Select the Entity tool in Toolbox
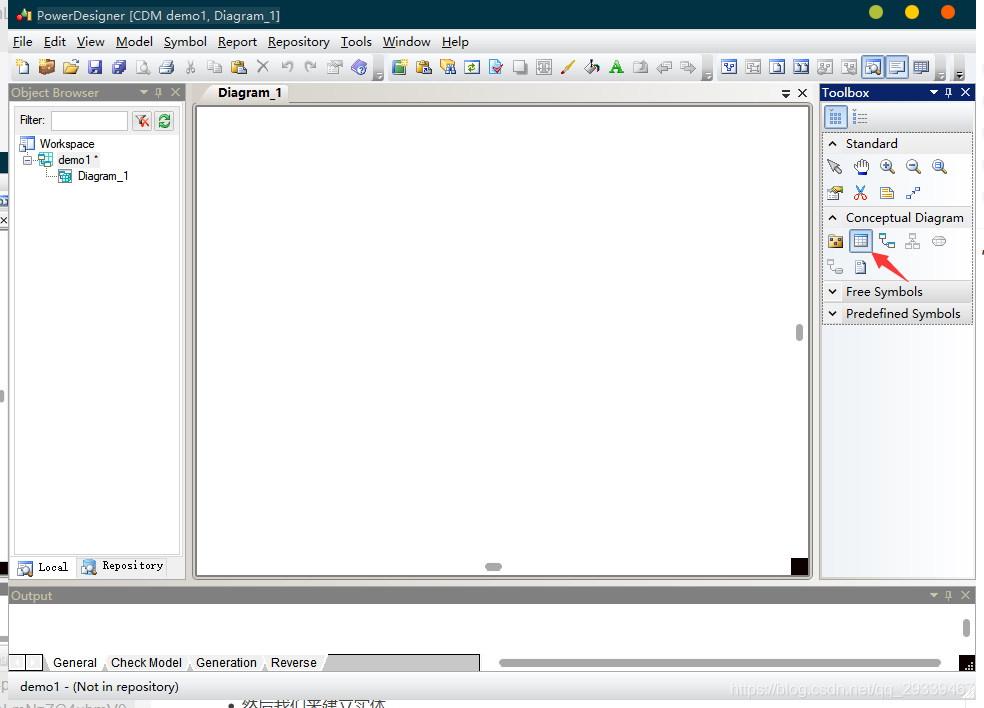Viewport: 984px width, 708px height. coord(860,241)
